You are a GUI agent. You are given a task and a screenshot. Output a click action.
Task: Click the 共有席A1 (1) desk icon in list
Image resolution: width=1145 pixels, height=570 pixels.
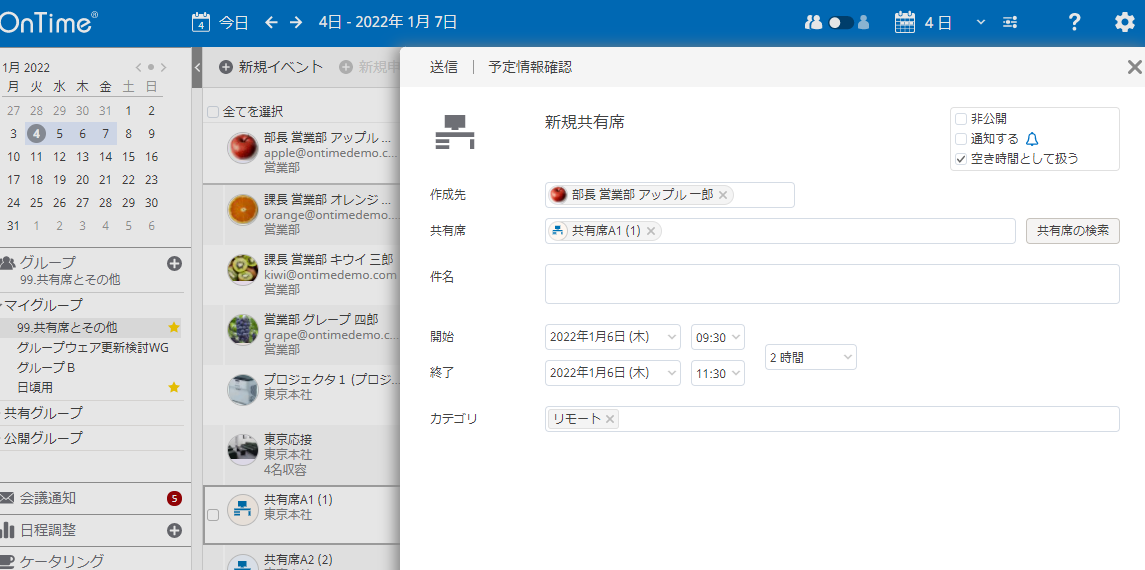click(241, 510)
